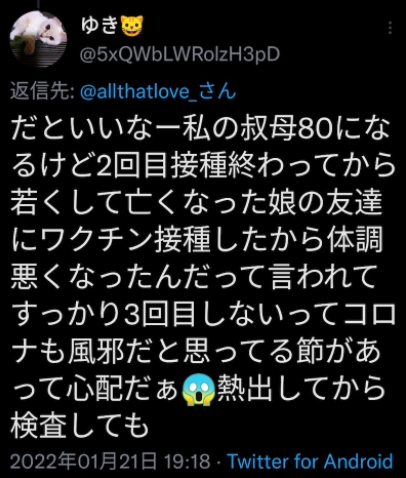The image size is (406, 478).
Task: Click the final line 検査しても
Action: coord(79,426)
